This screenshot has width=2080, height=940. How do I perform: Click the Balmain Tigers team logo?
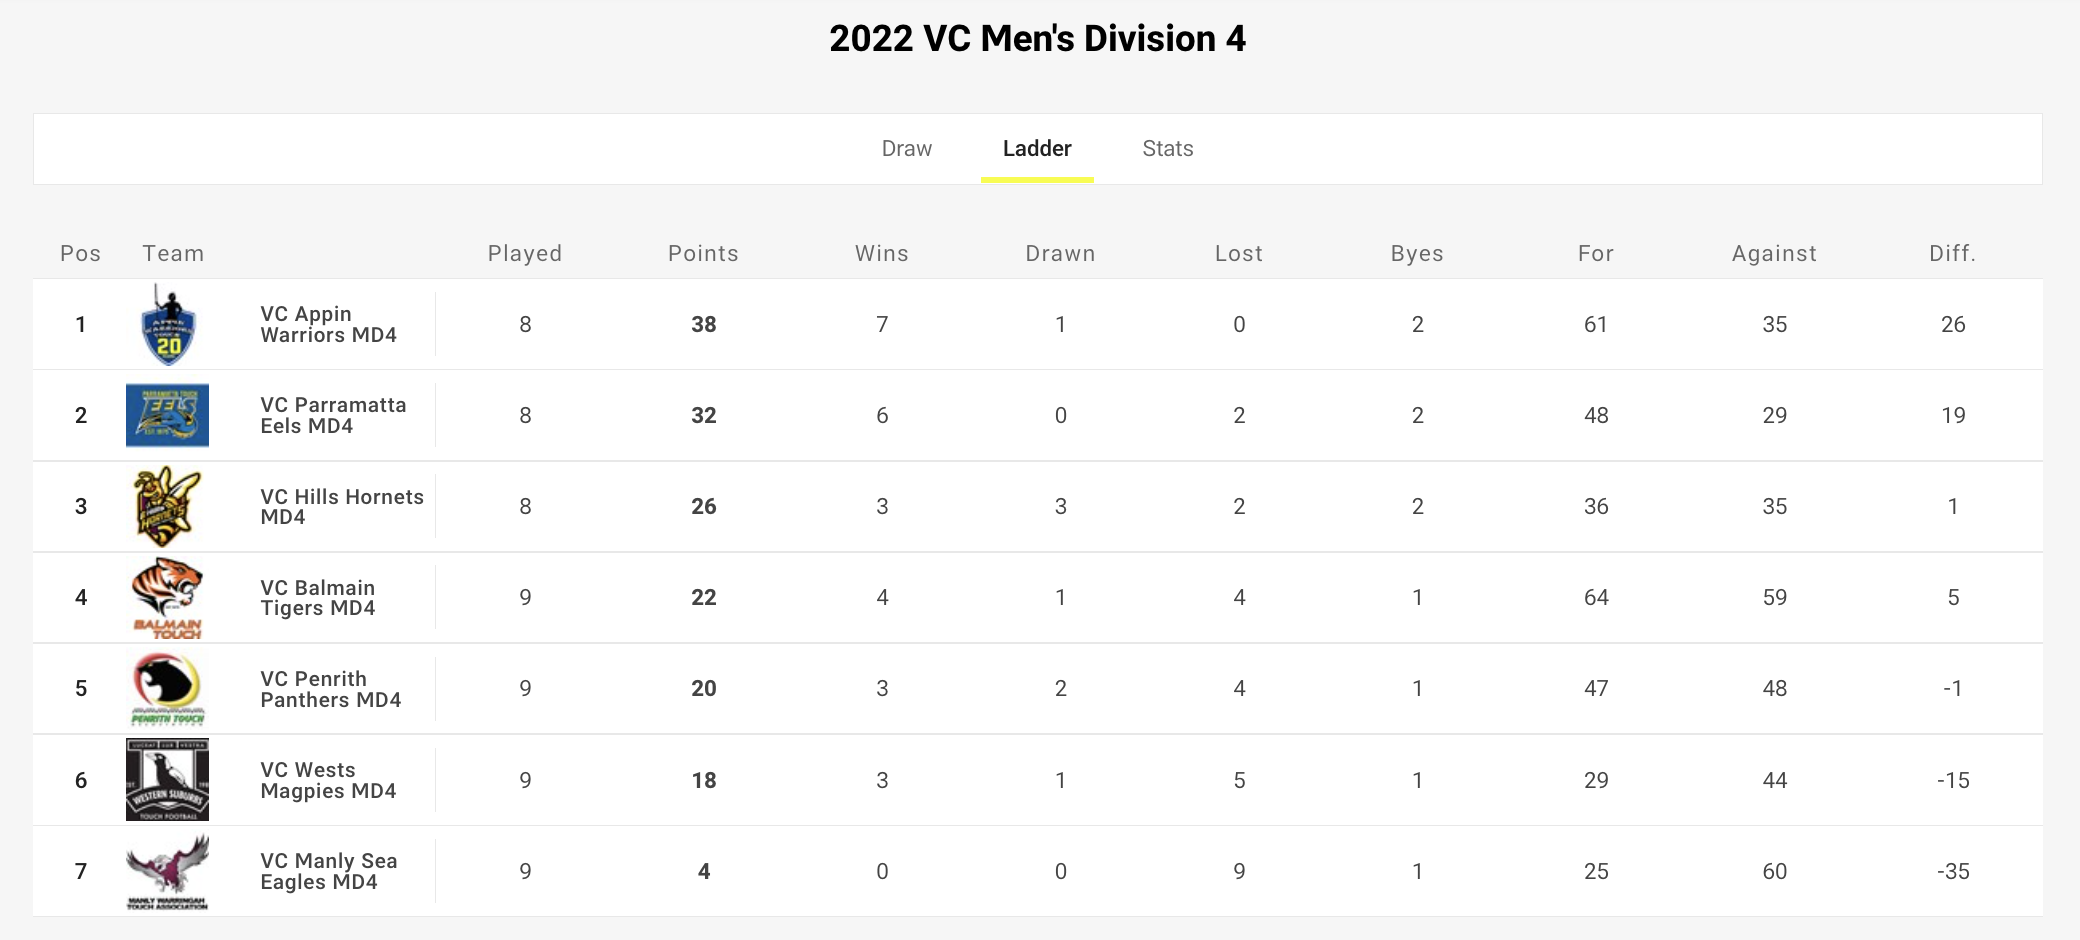167,598
